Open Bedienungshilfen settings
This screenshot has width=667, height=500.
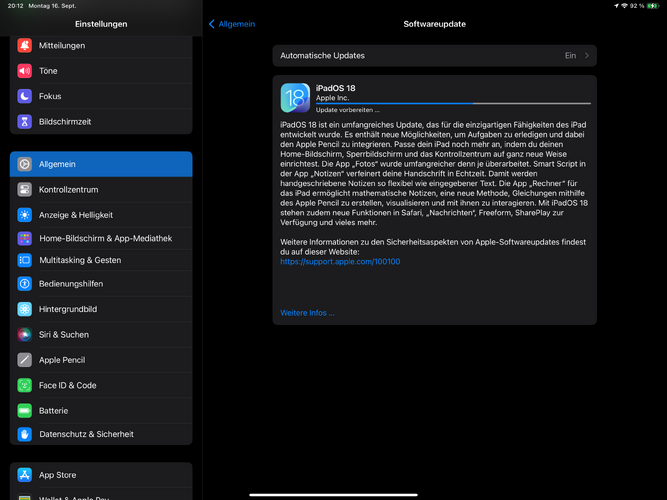(x=101, y=283)
